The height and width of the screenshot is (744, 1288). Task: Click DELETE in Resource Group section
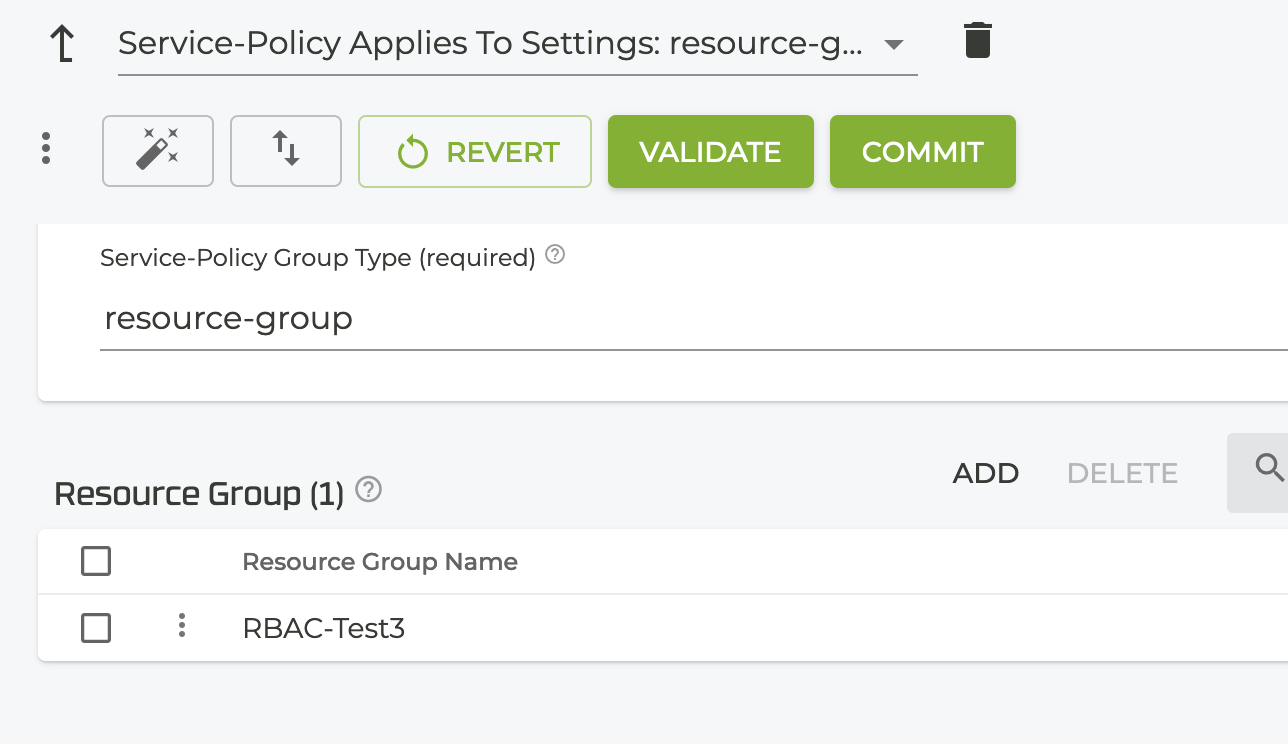(x=1122, y=473)
